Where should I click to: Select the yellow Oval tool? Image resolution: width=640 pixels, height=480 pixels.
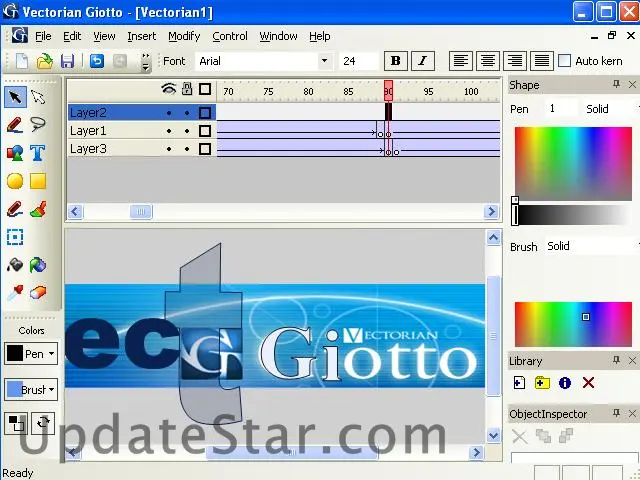tap(15, 181)
